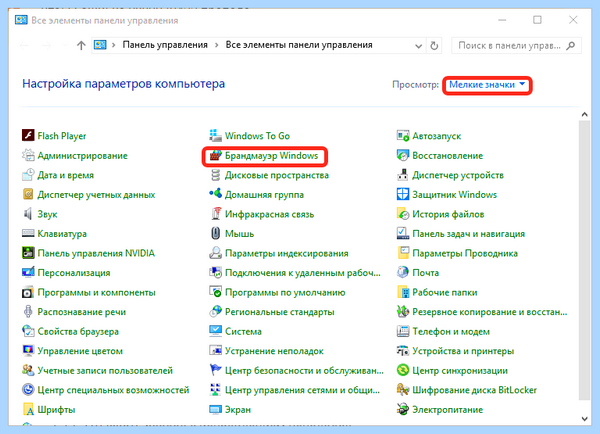
Task: Expand the address bar history dropdown
Action: coord(419,46)
